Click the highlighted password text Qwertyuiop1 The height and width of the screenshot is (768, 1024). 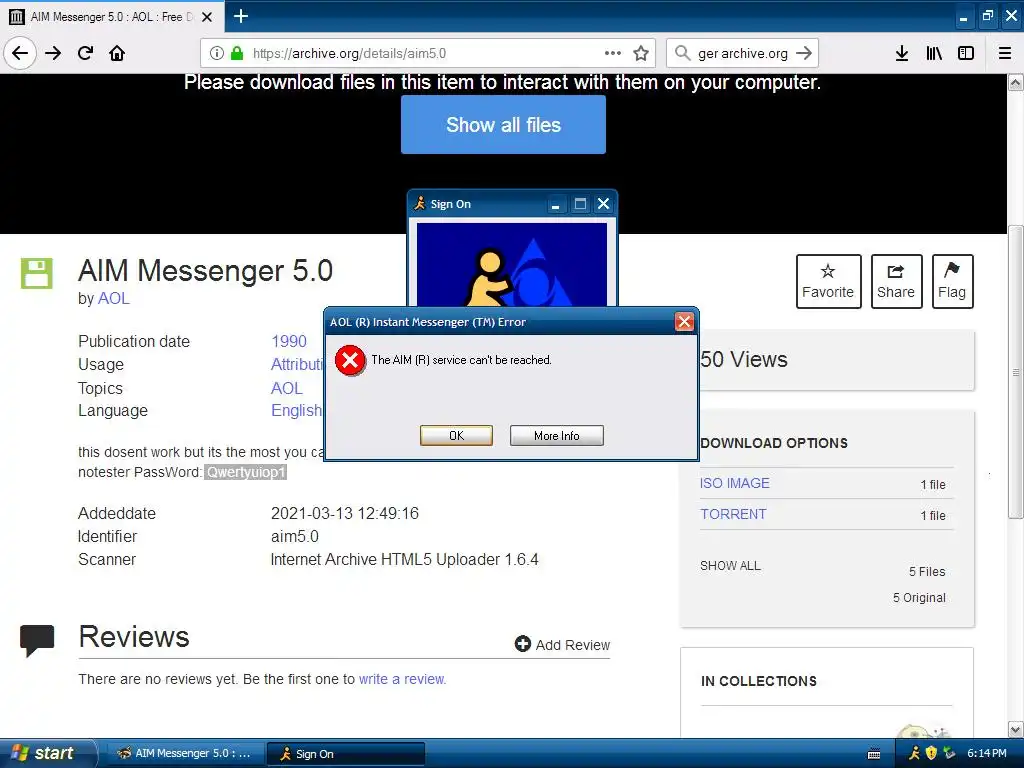[246, 472]
